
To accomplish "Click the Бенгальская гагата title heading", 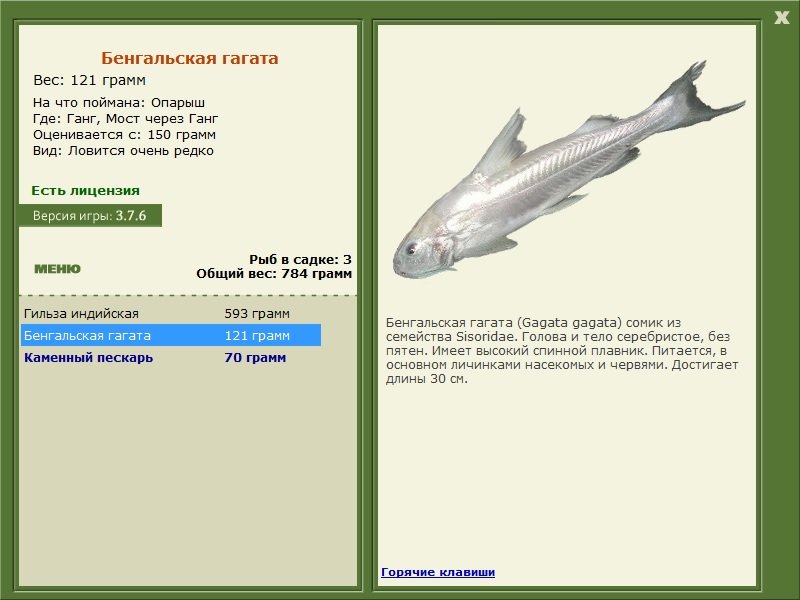I will point(189,58).
